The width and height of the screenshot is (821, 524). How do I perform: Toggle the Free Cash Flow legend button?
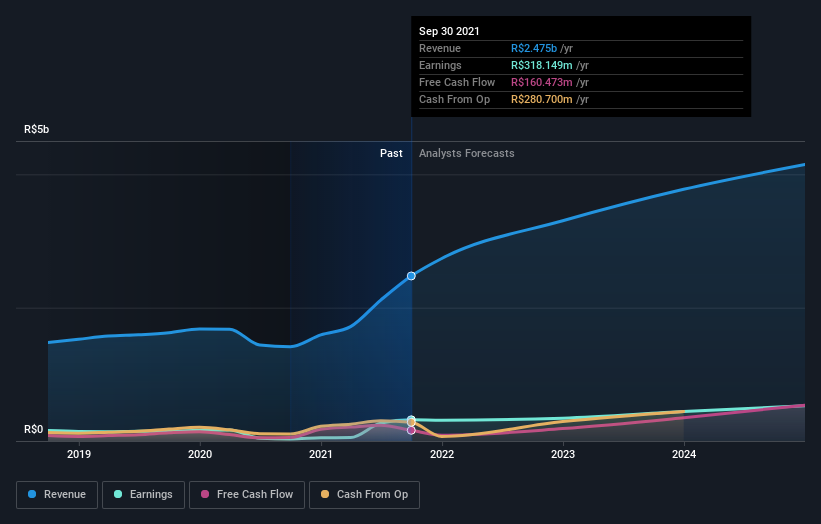click(x=247, y=495)
